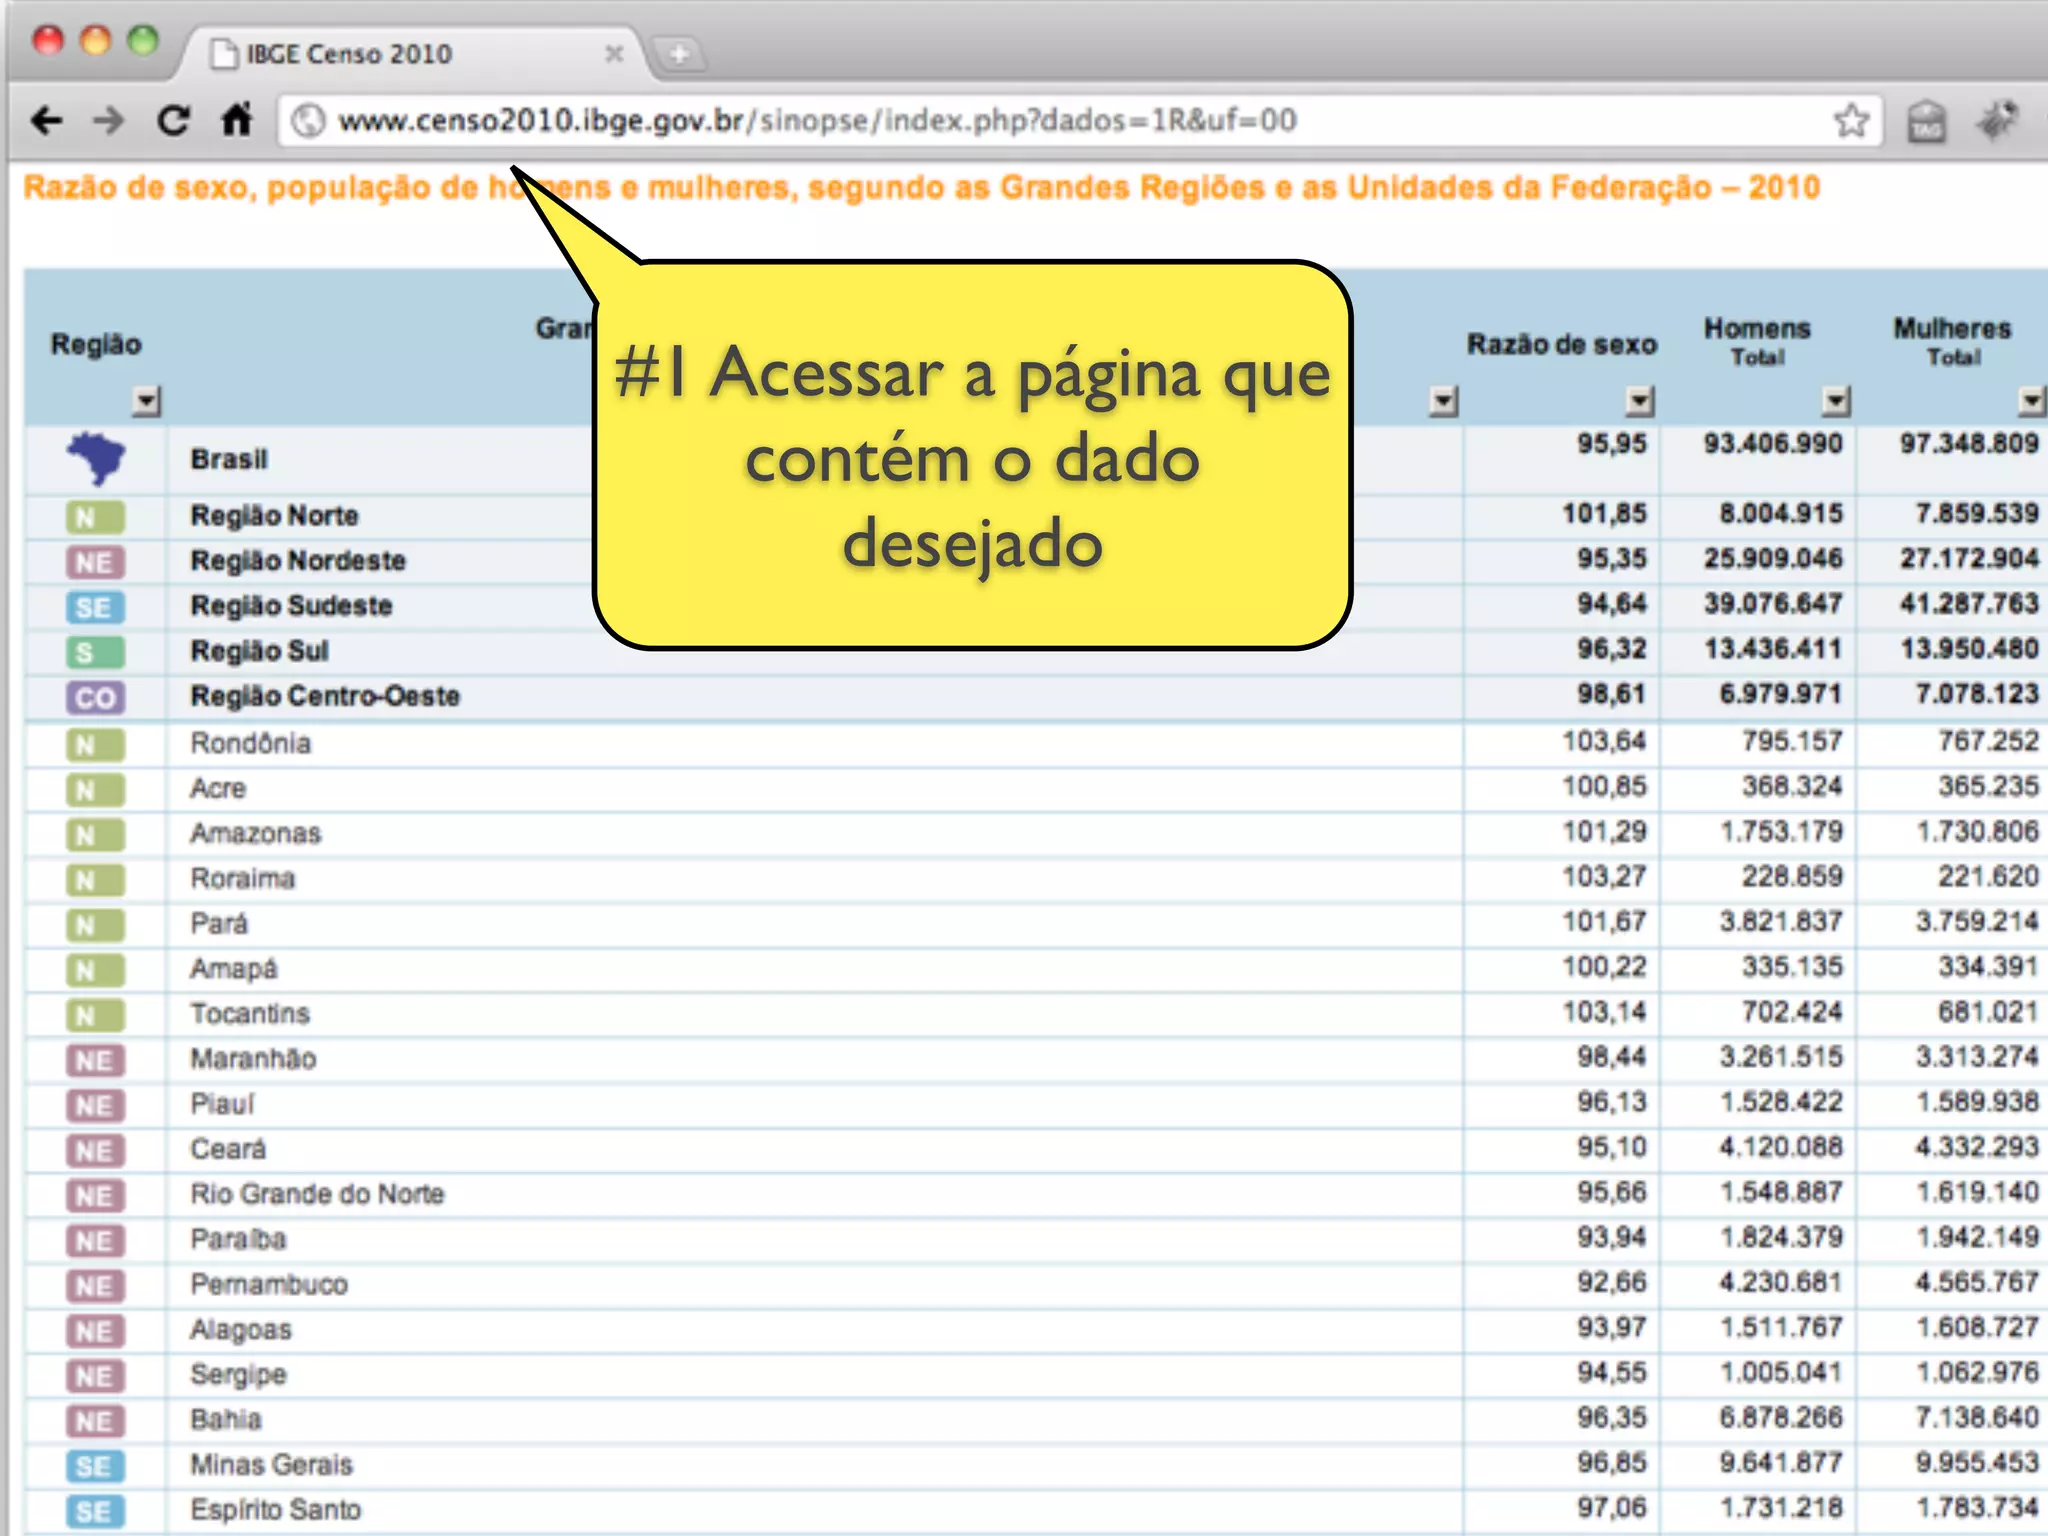Viewport: 2048px width, 1536px height.
Task: Click the Piauí state name
Action: 222,1104
